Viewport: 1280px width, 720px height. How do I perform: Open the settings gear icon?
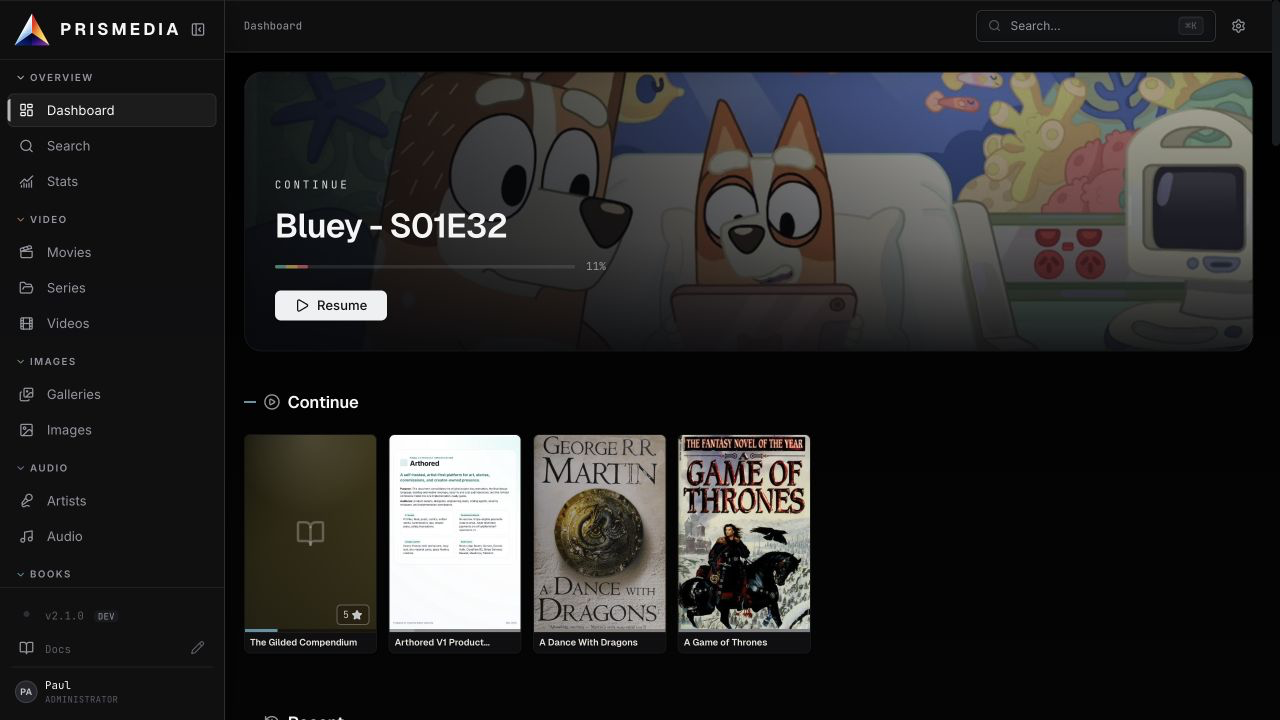tap(1238, 26)
